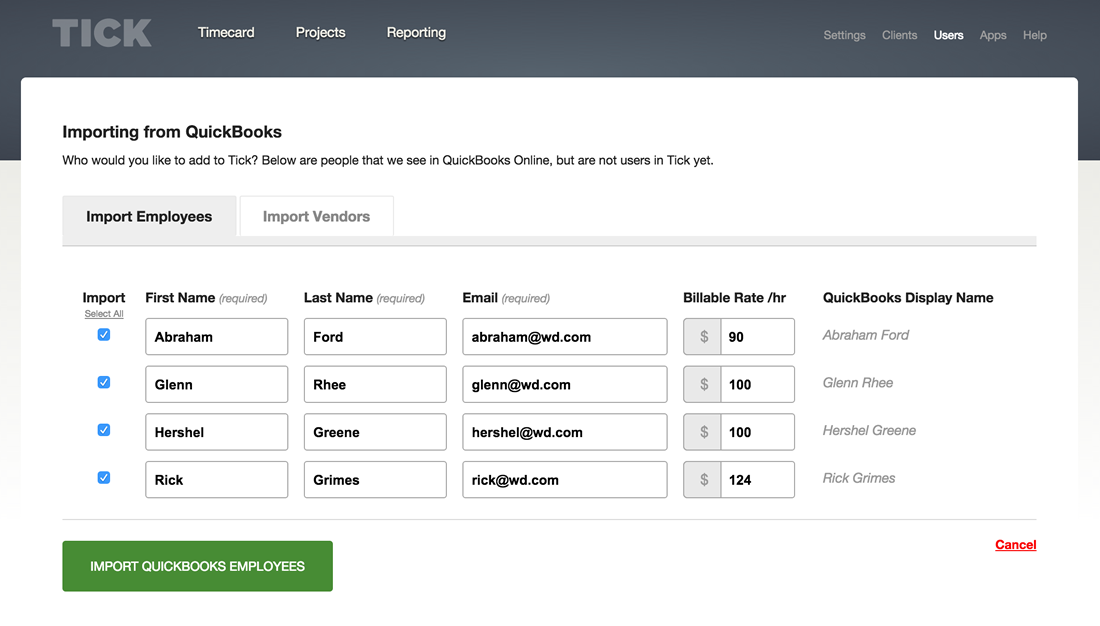Click the Billable Rate /hr column header

(x=735, y=298)
